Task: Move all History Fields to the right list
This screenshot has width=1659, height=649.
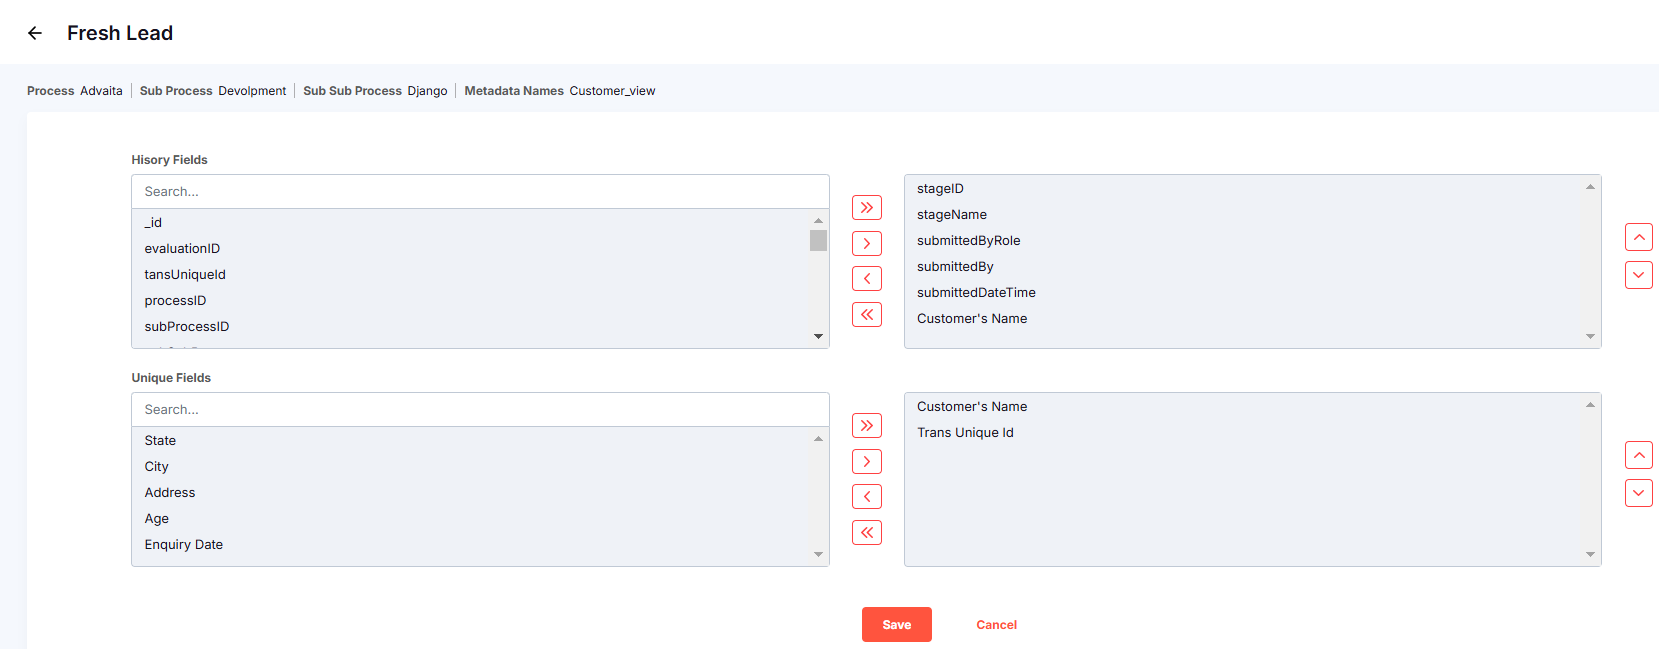Action: [866, 208]
